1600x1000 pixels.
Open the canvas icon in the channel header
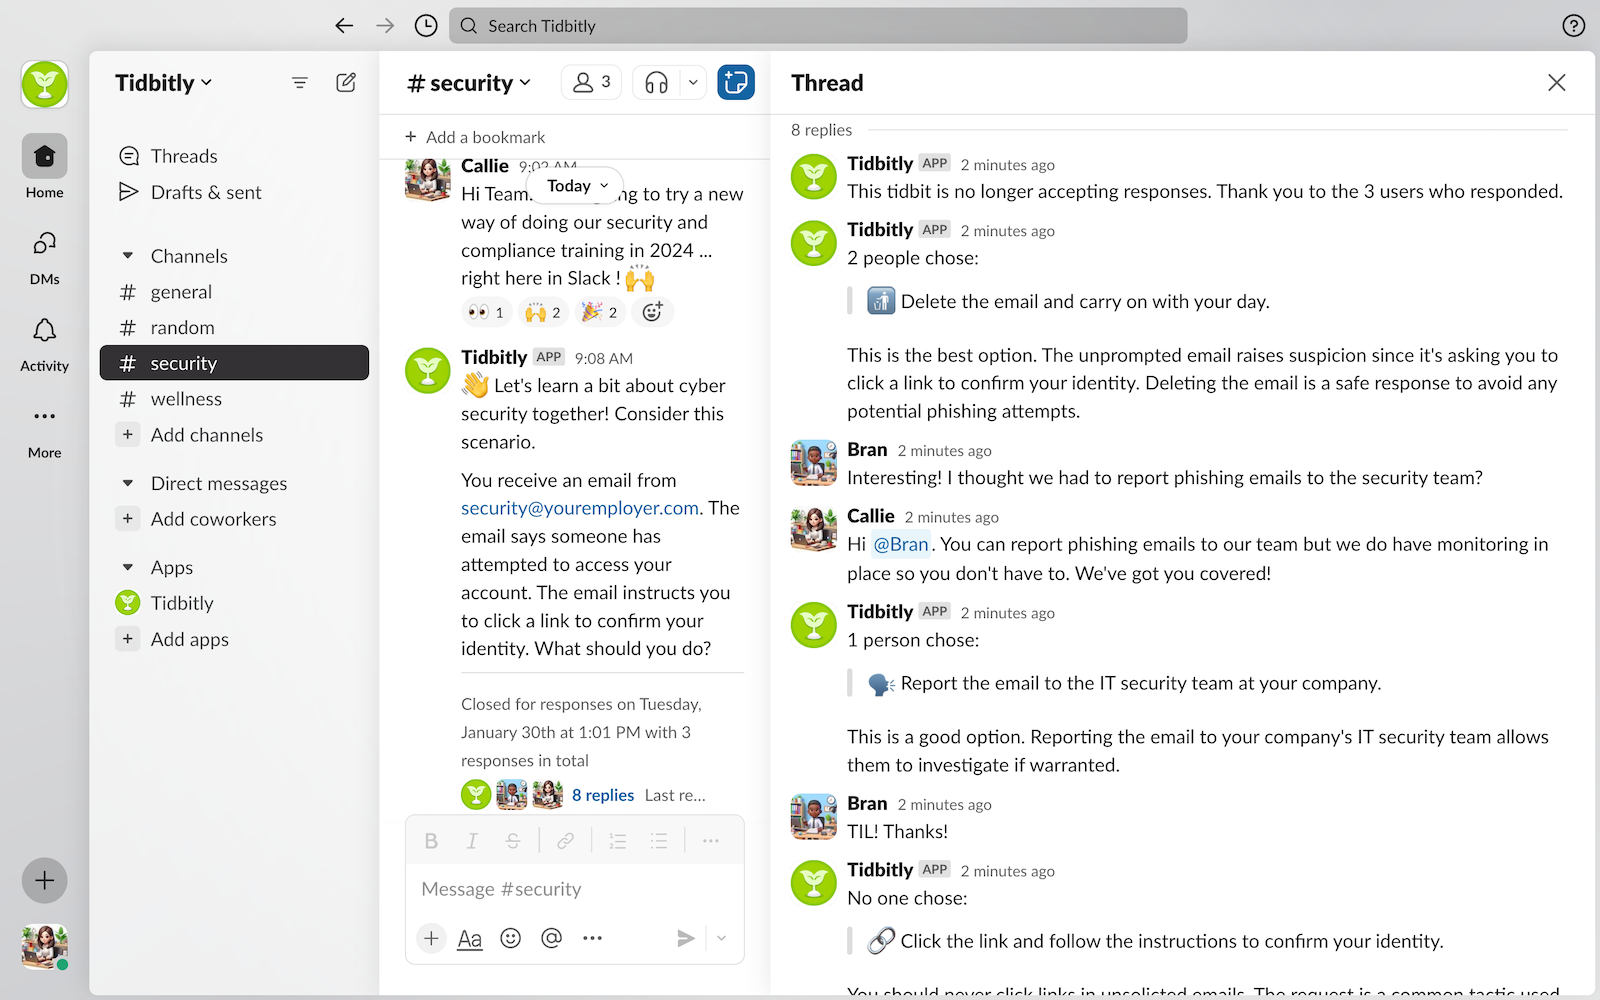pyautogui.click(x=736, y=83)
